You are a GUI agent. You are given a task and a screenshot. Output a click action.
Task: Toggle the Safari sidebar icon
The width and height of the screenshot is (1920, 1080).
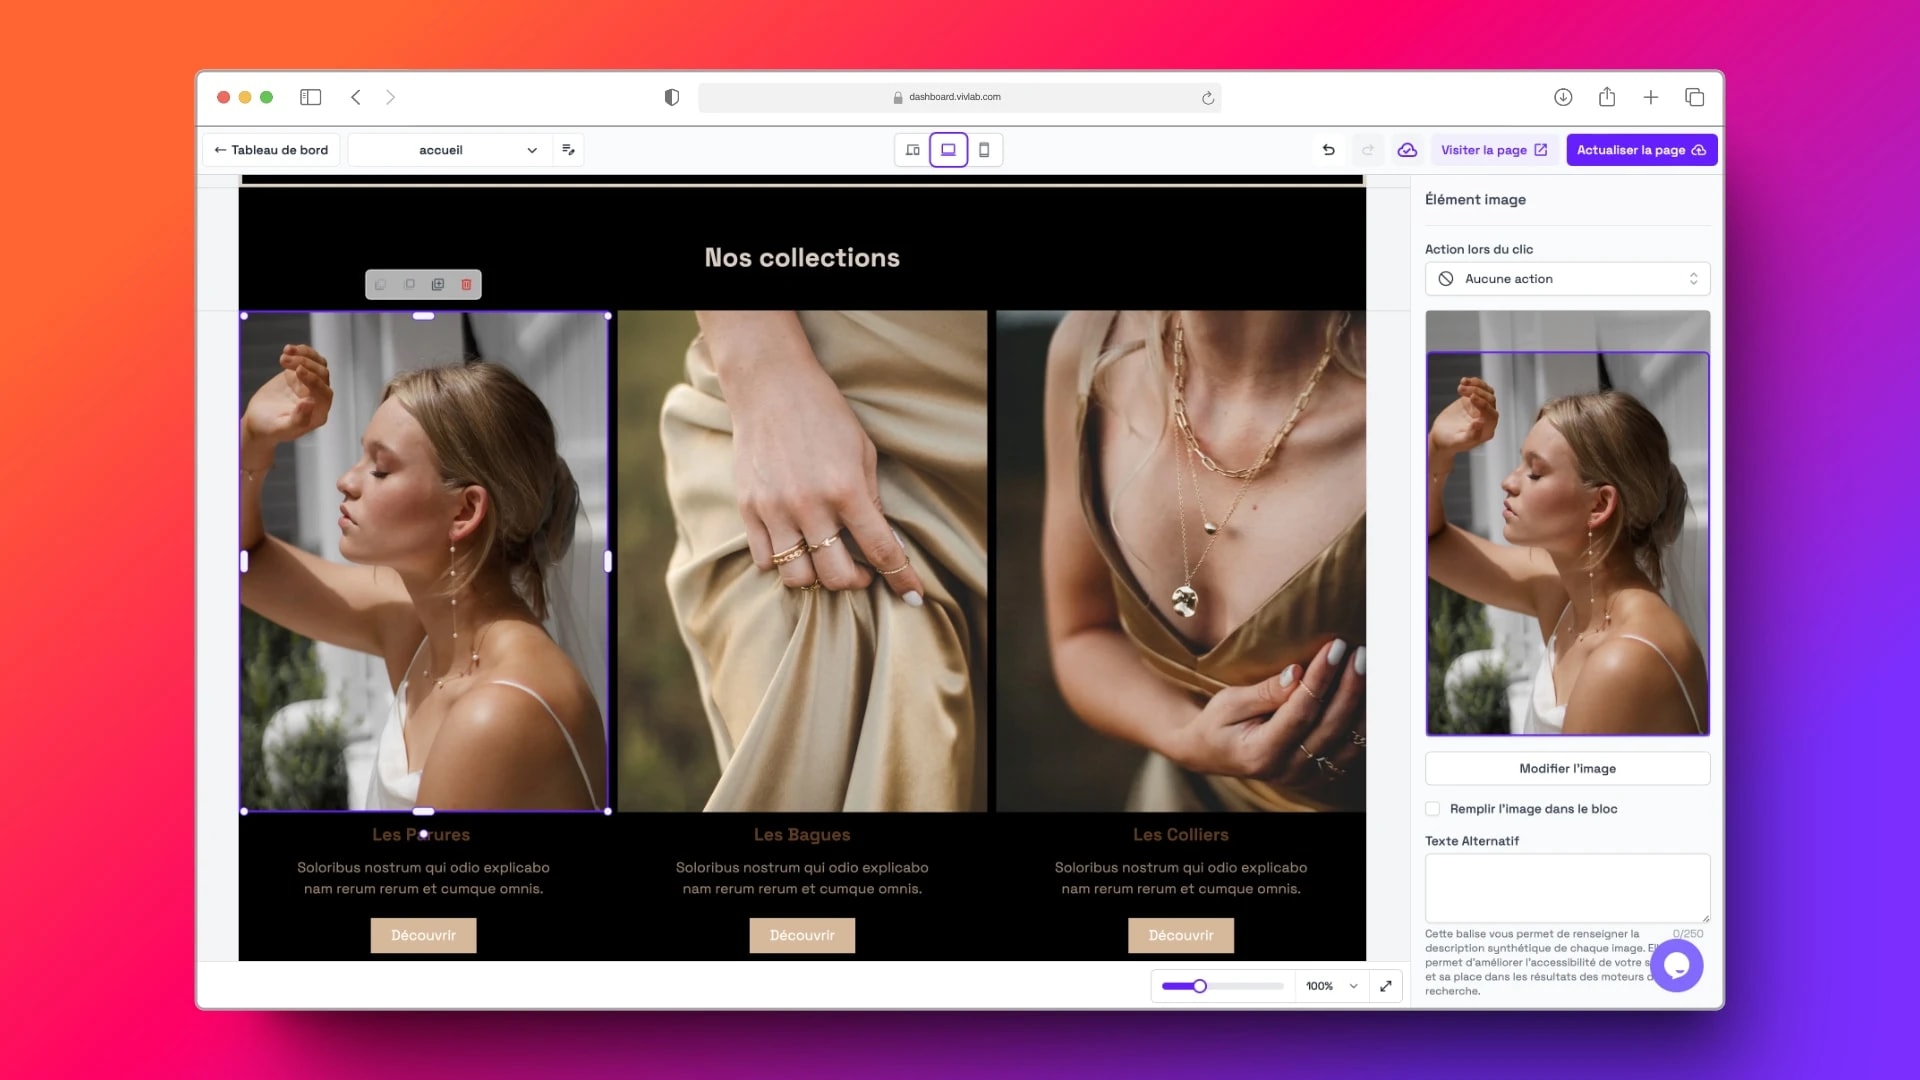[x=311, y=97]
